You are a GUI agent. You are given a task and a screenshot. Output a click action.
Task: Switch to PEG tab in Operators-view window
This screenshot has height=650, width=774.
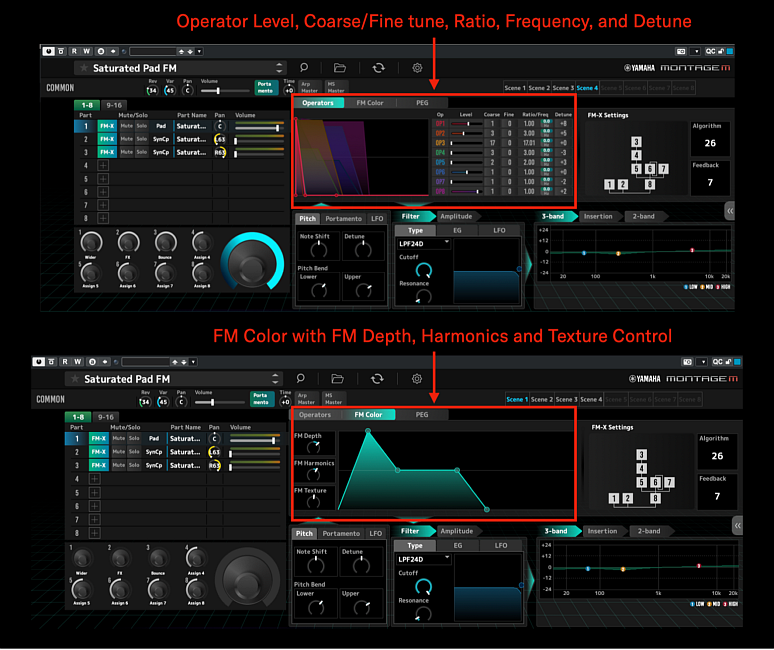[422, 103]
